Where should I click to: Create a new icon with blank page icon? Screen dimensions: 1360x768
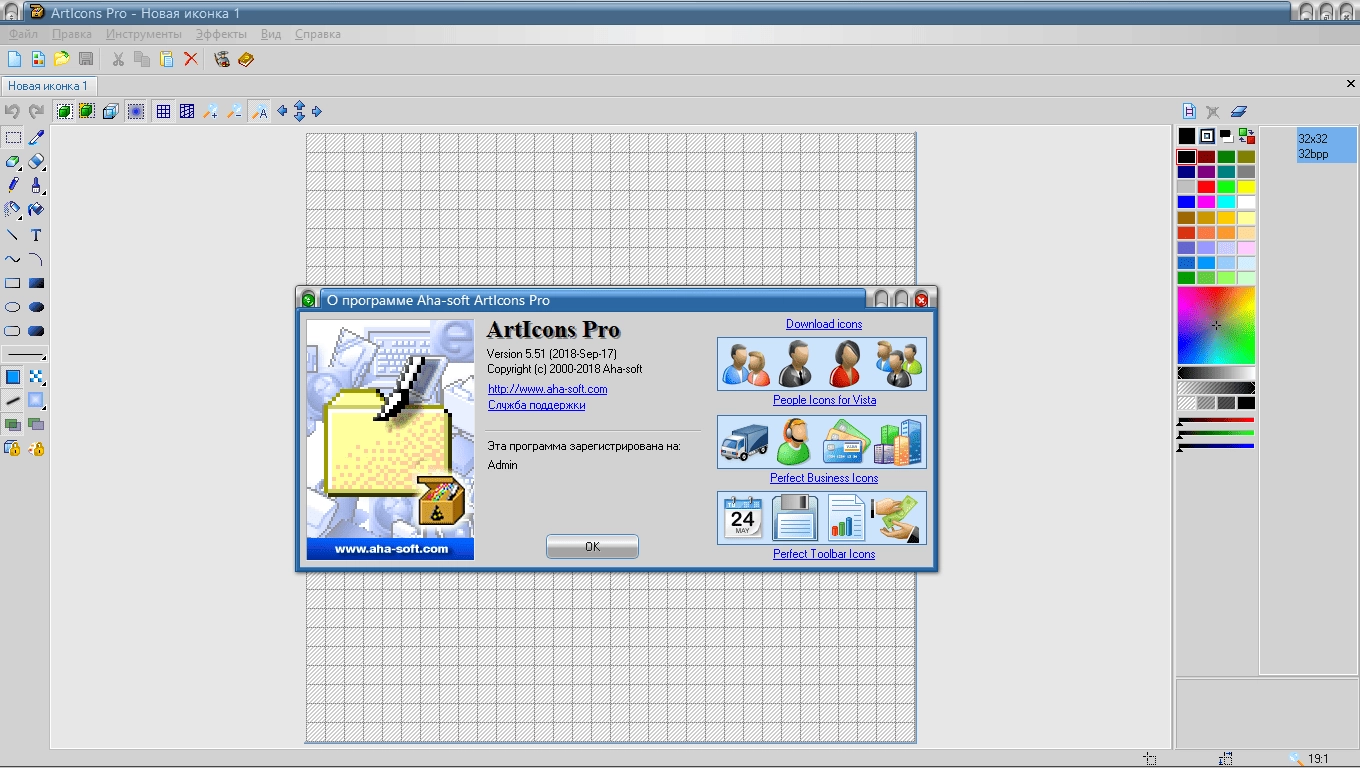[14, 59]
